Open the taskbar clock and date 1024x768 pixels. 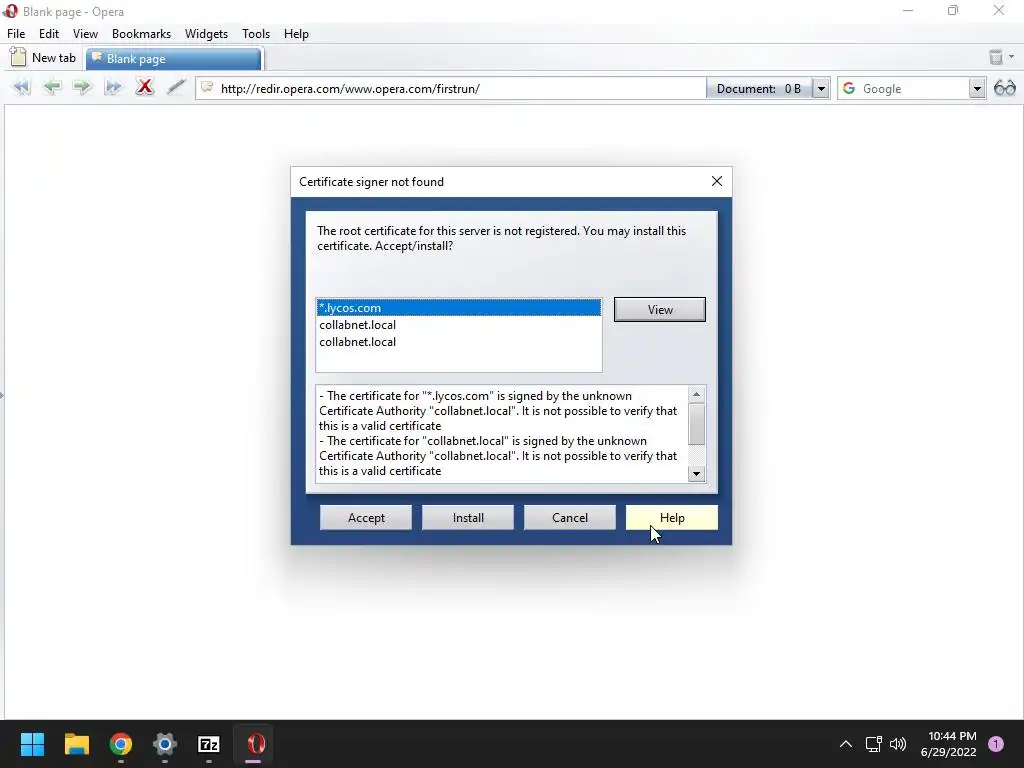[x=949, y=744]
